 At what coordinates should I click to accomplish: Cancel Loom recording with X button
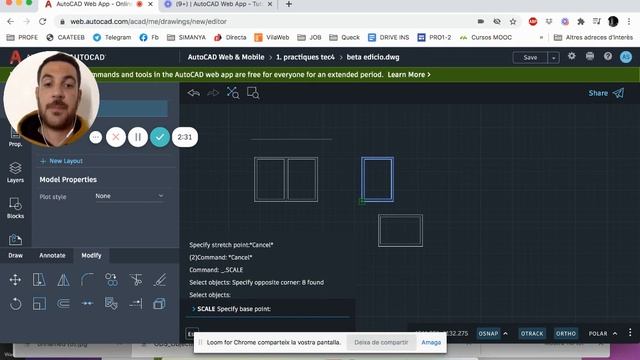tap(116, 137)
